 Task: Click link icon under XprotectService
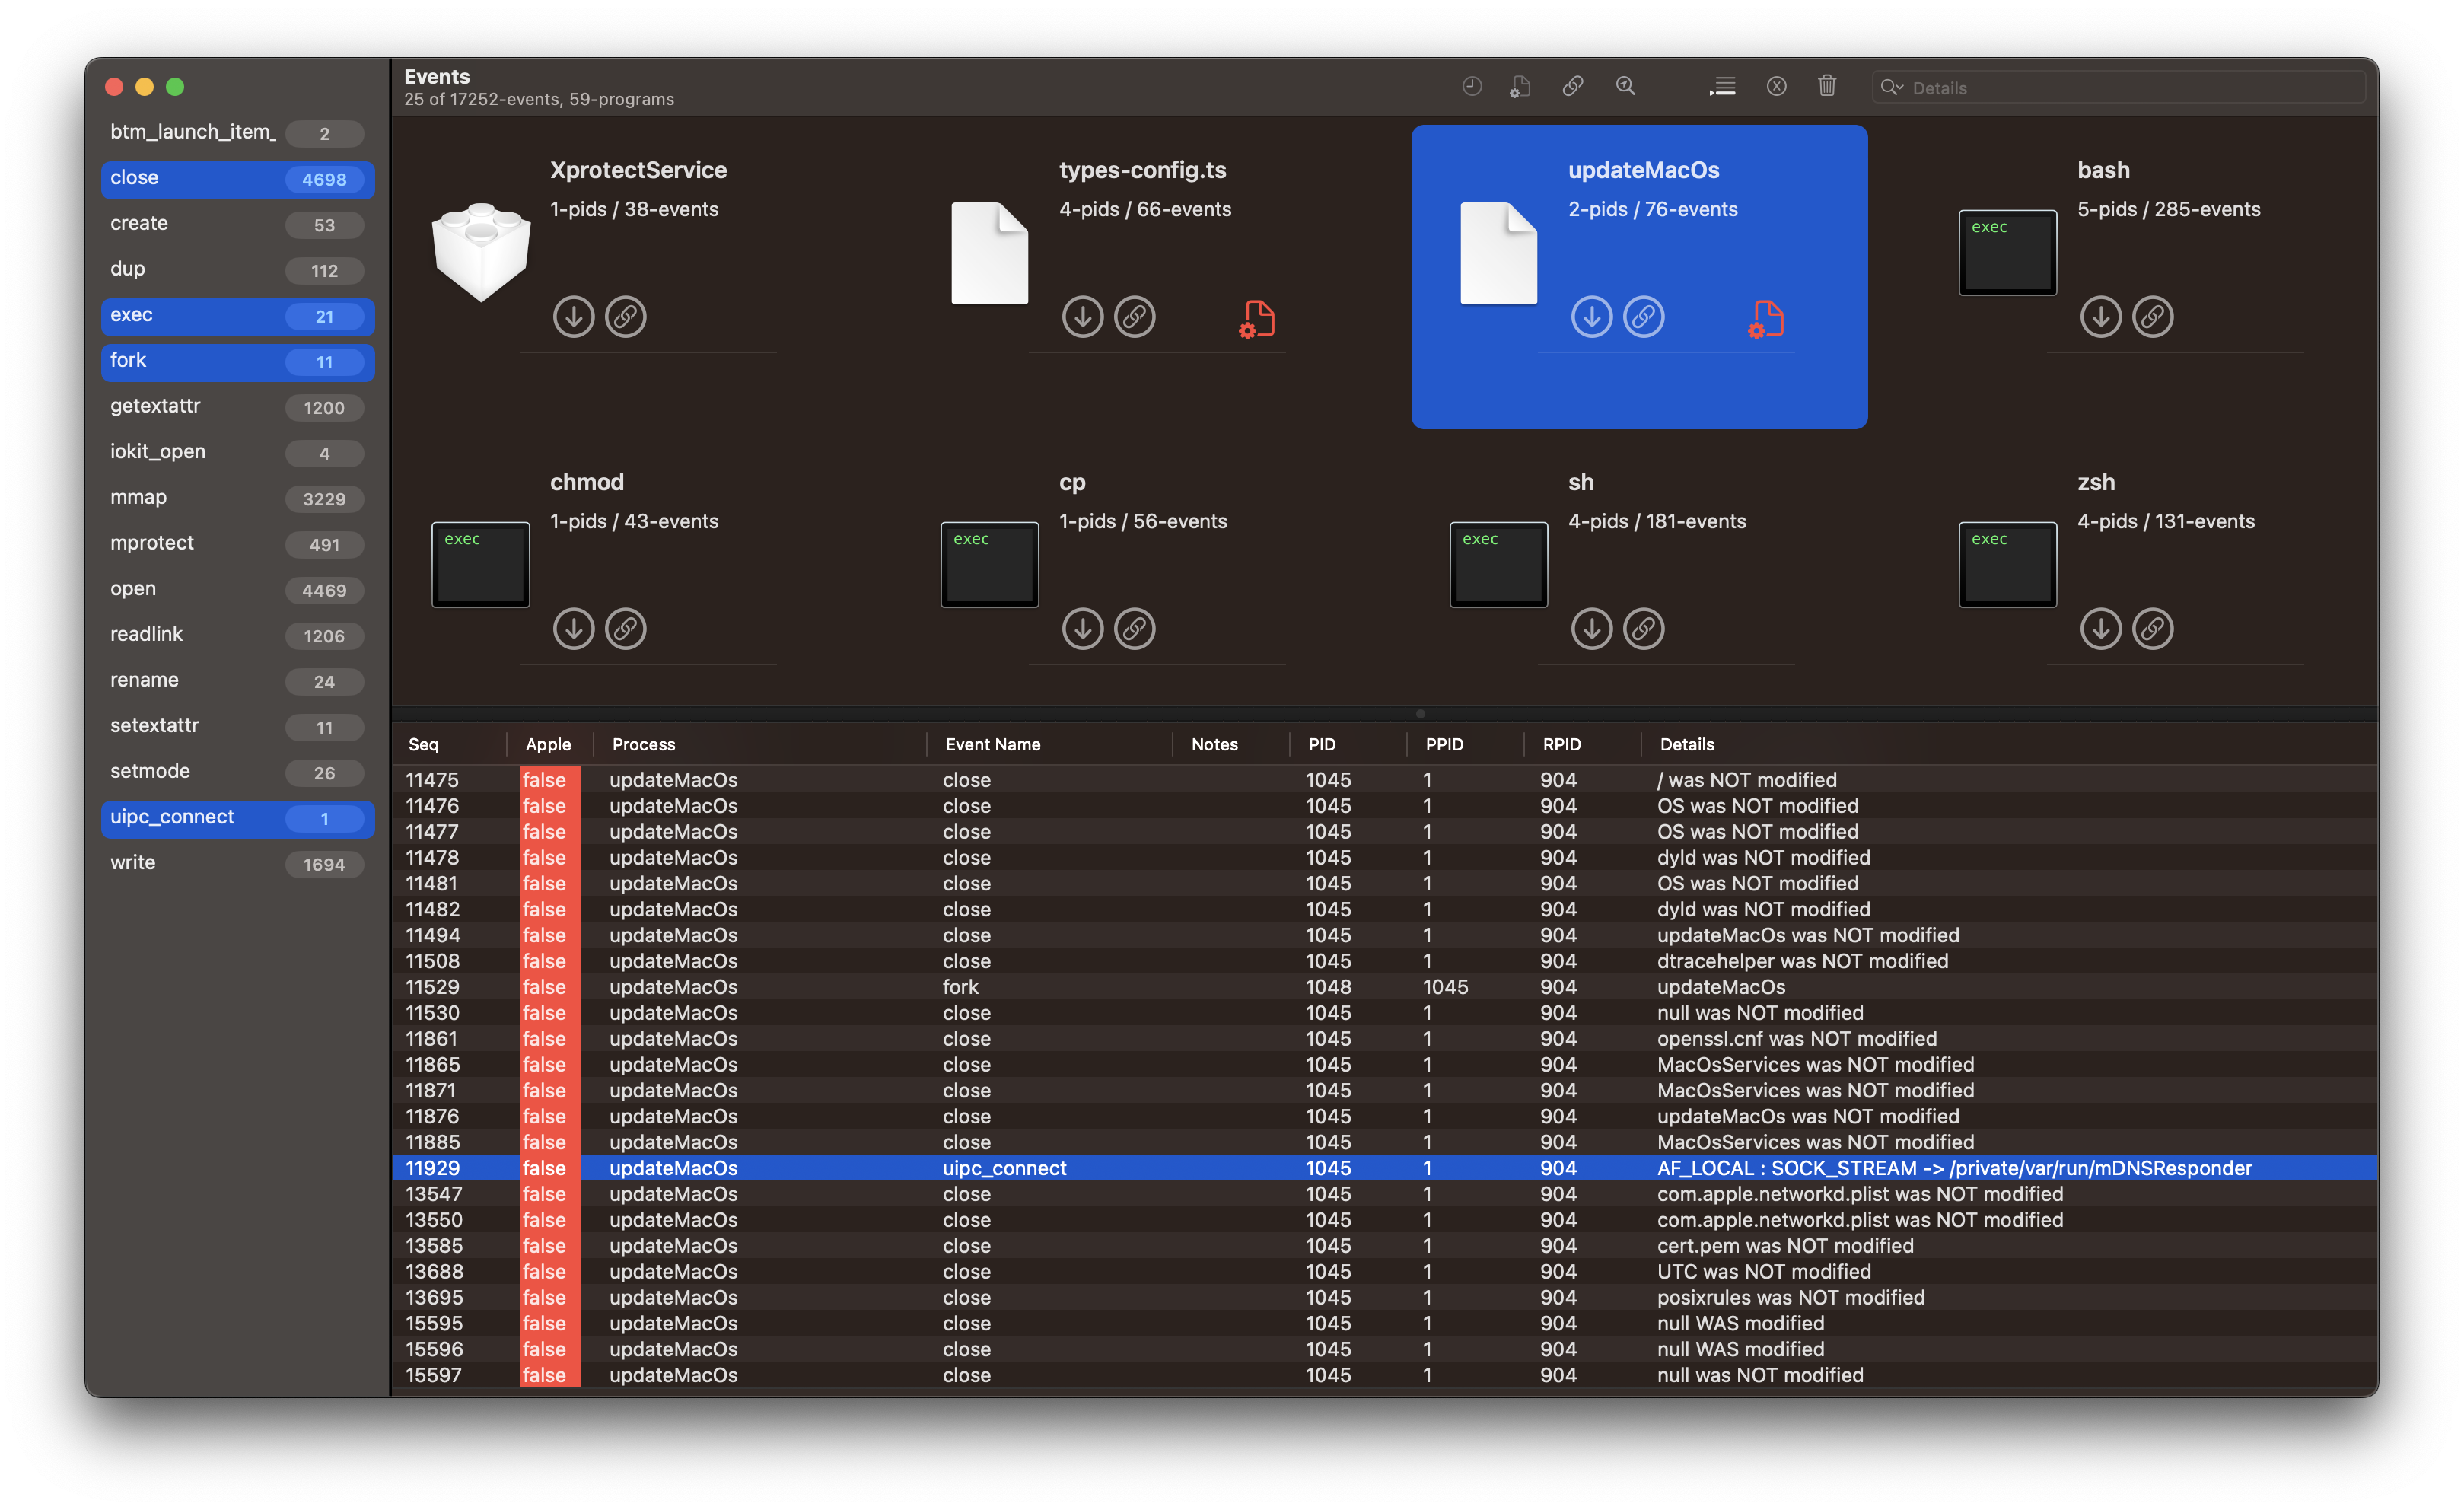tap(626, 317)
